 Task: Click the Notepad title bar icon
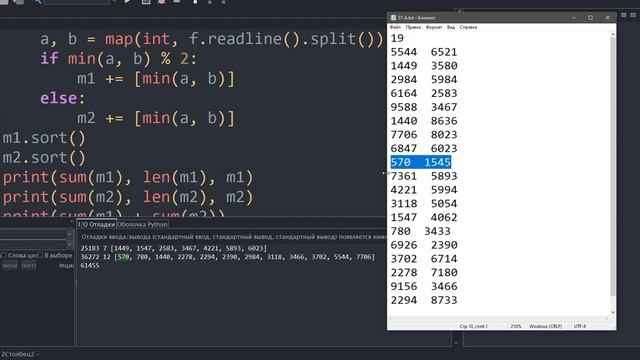point(393,18)
